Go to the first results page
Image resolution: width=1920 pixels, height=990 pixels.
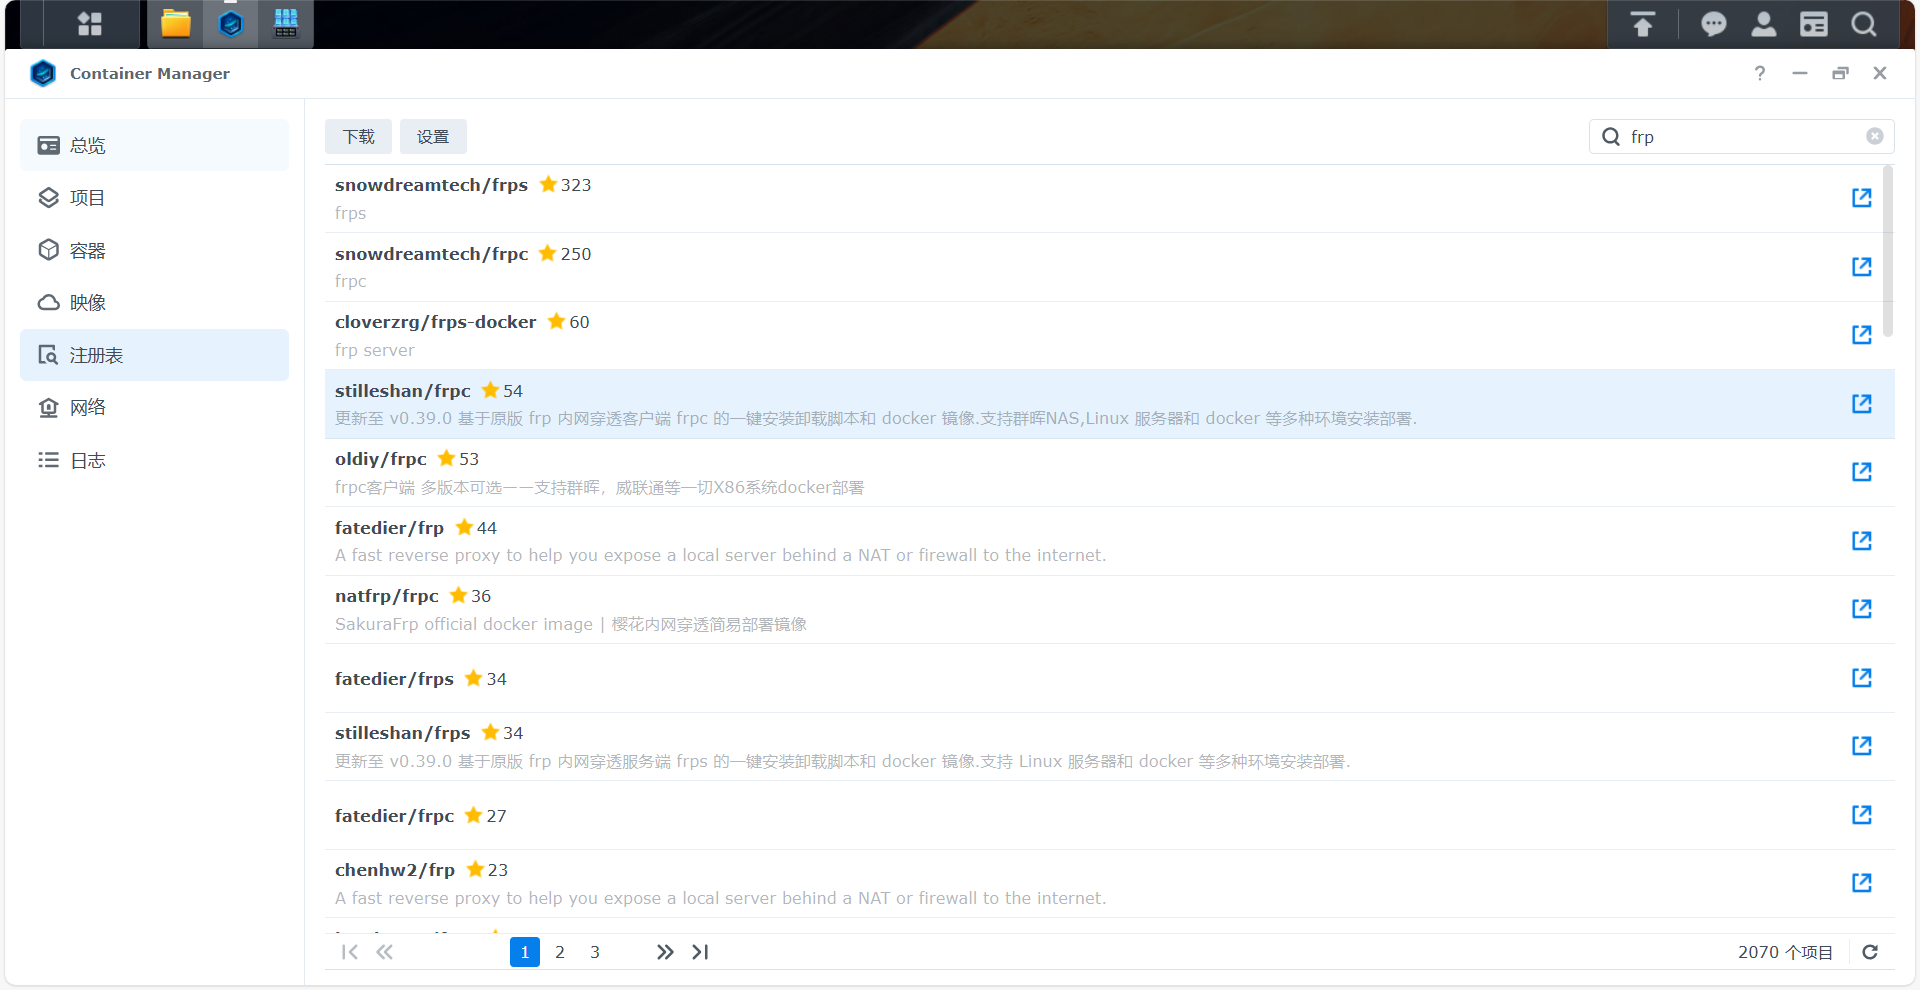click(x=349, y=952)
